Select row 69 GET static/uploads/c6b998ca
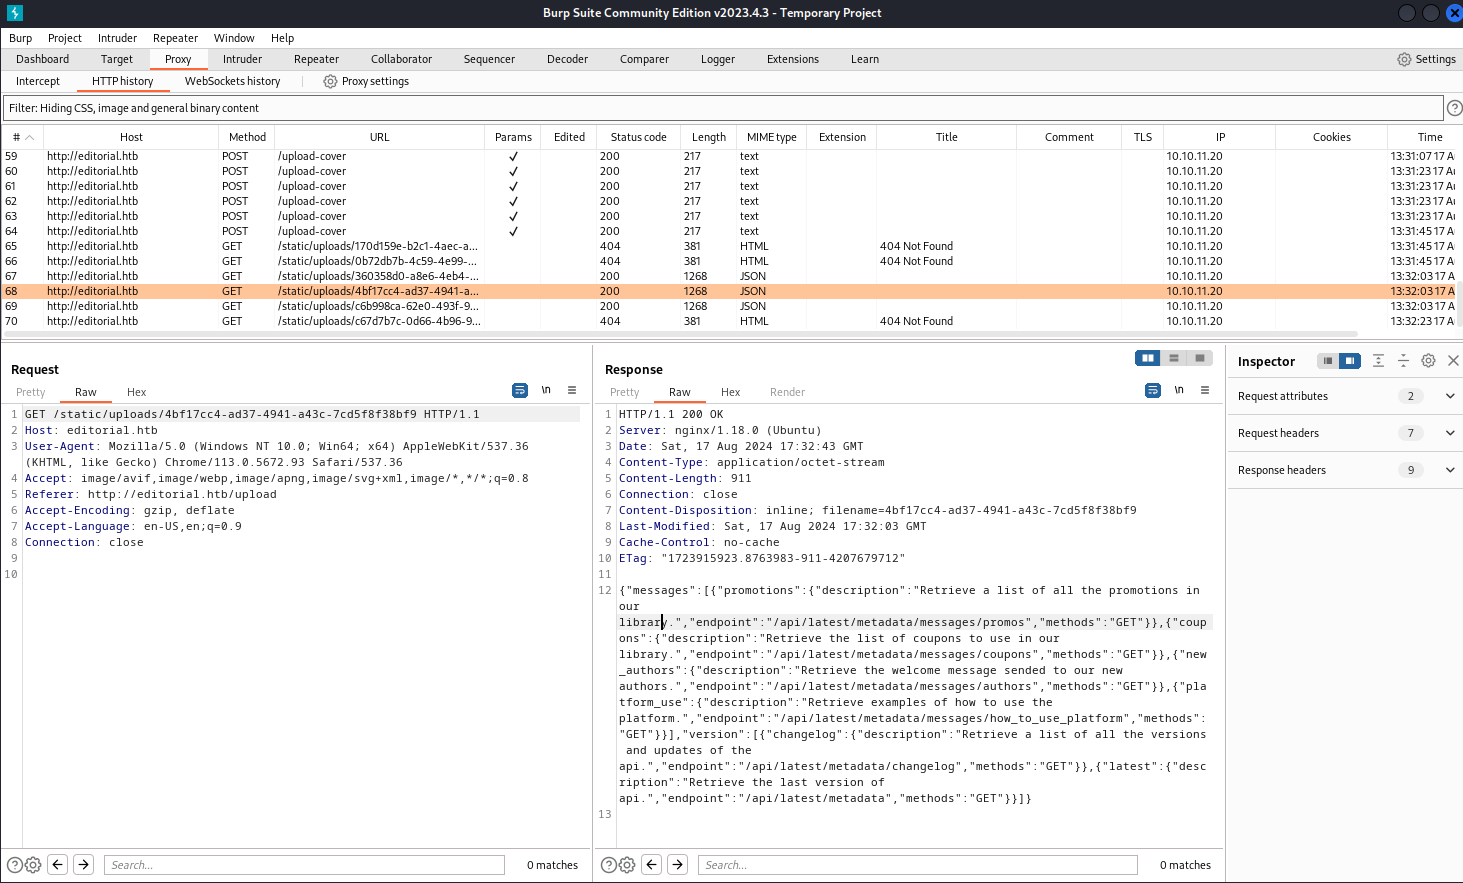The width and height of the screenshot is (1463, 883). 728,306
